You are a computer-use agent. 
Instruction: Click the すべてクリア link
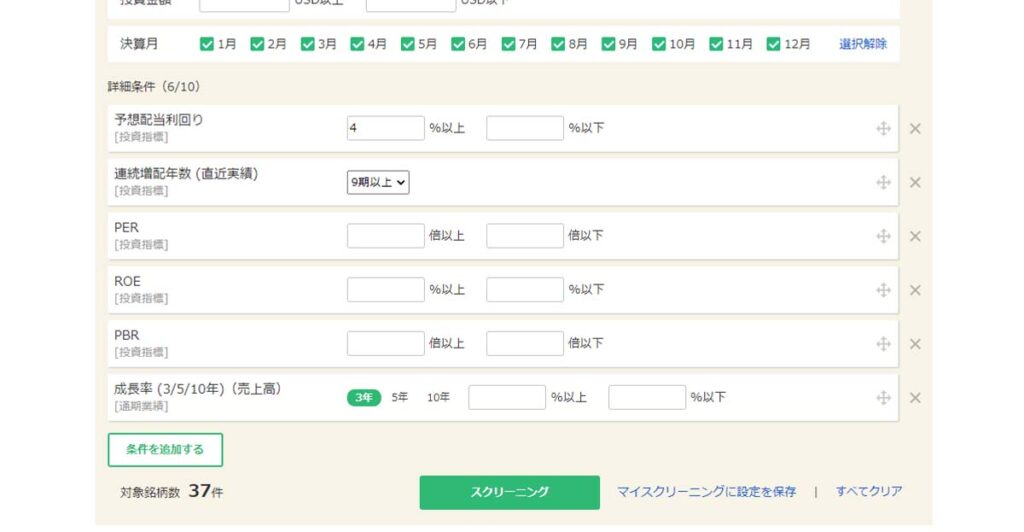pos(869,492)
